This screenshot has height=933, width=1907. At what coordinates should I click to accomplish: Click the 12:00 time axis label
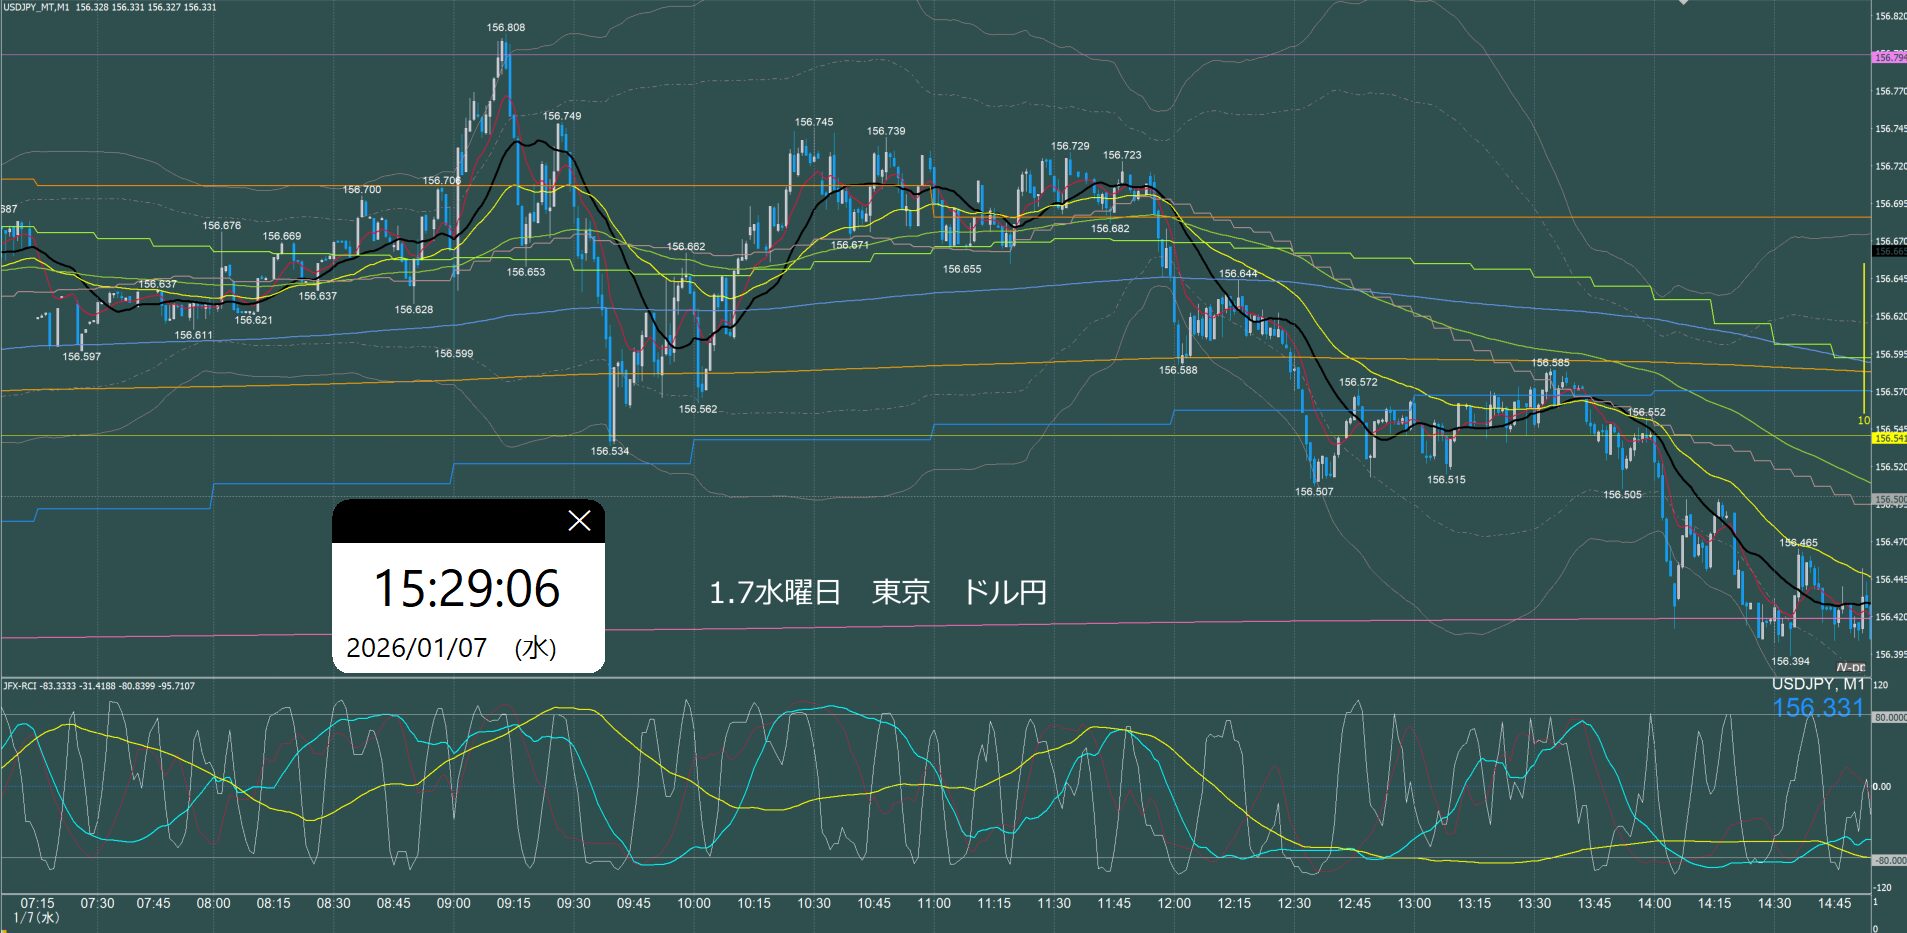point(1174,903)
